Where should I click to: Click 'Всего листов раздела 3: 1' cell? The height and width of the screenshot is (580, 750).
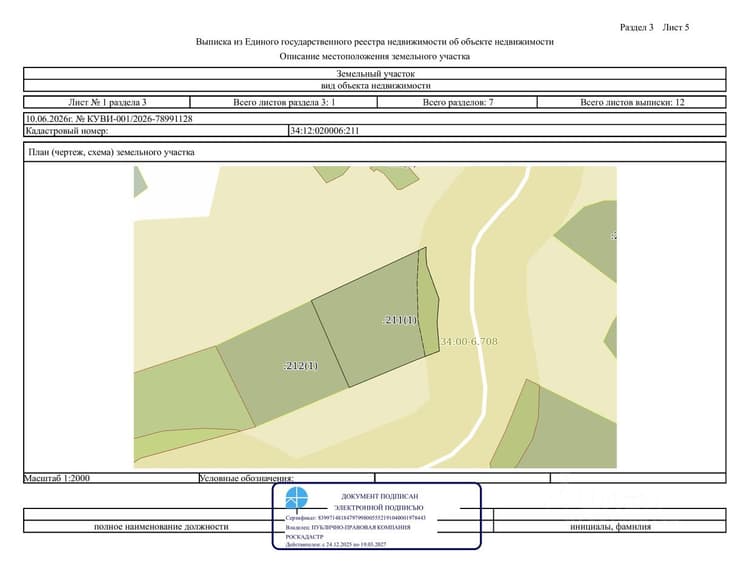[284, 102]
